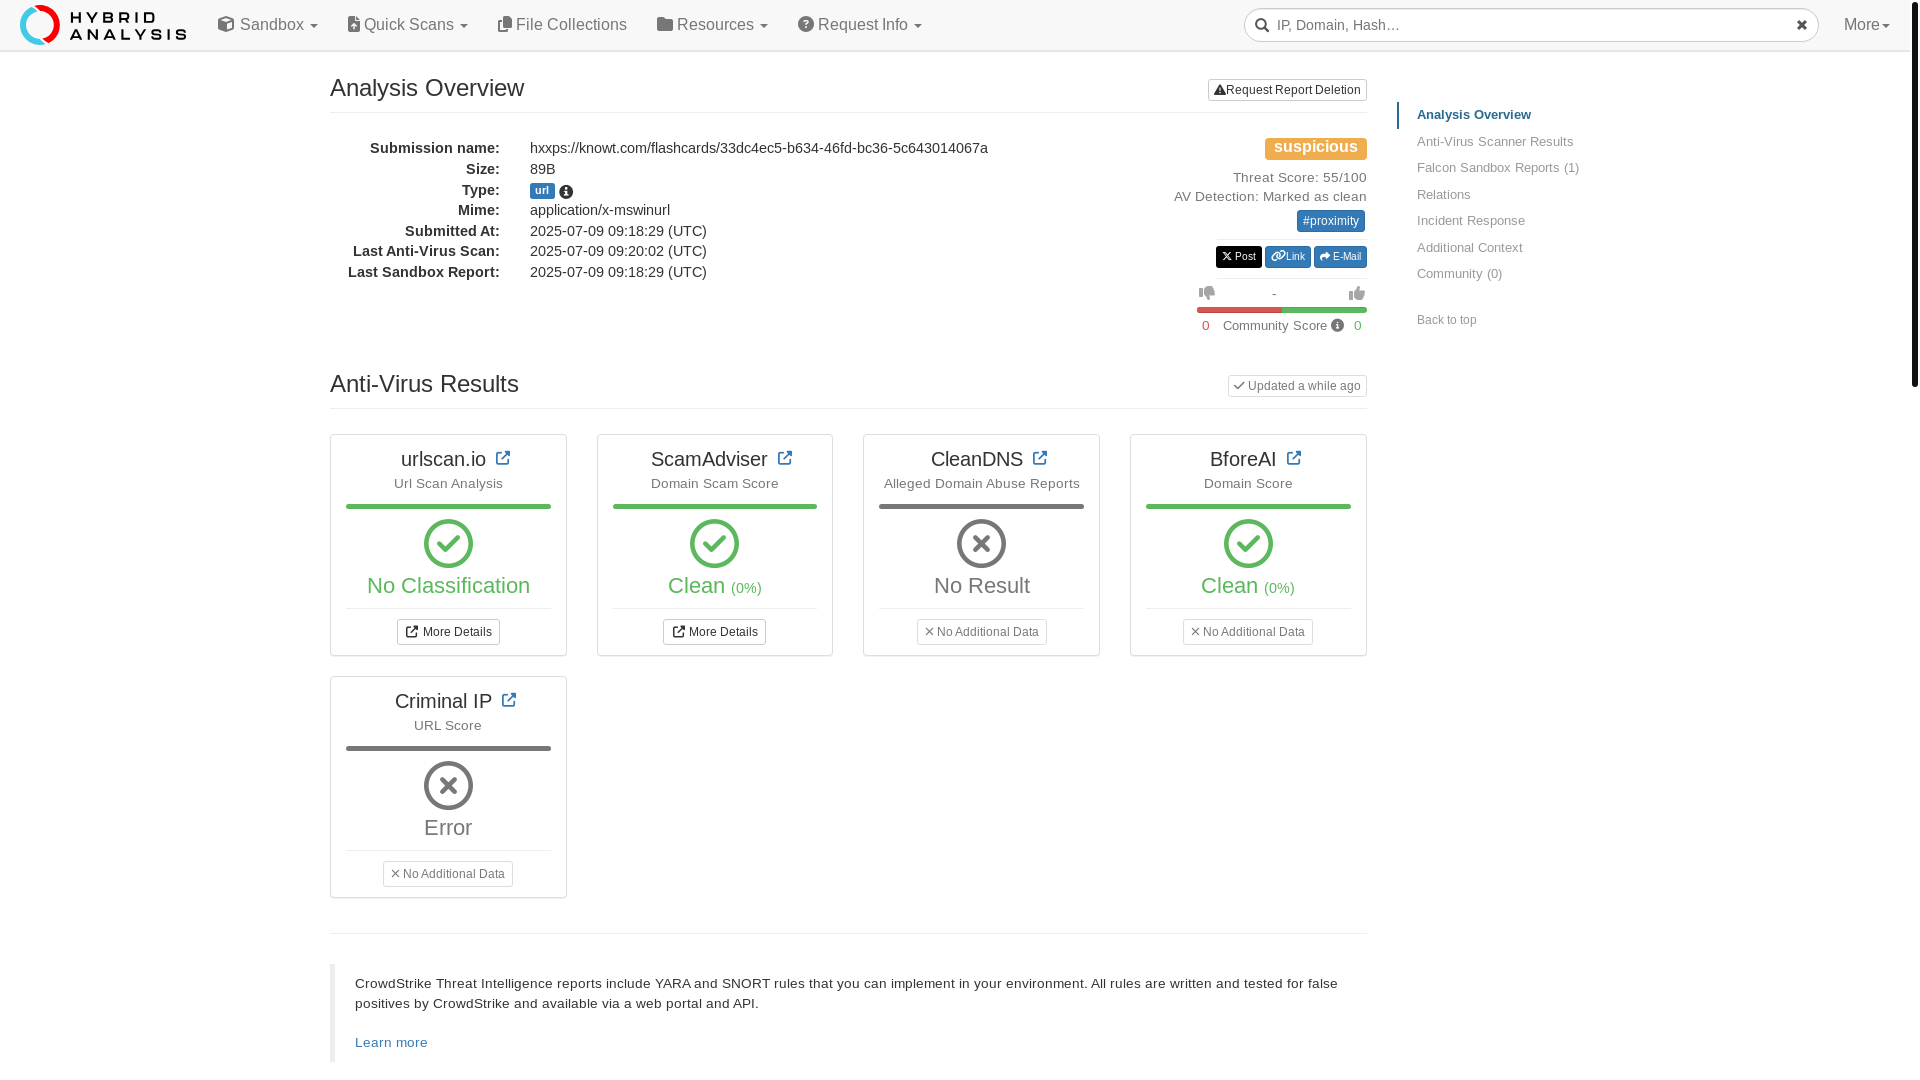Open File Collections page

point(562,25)
